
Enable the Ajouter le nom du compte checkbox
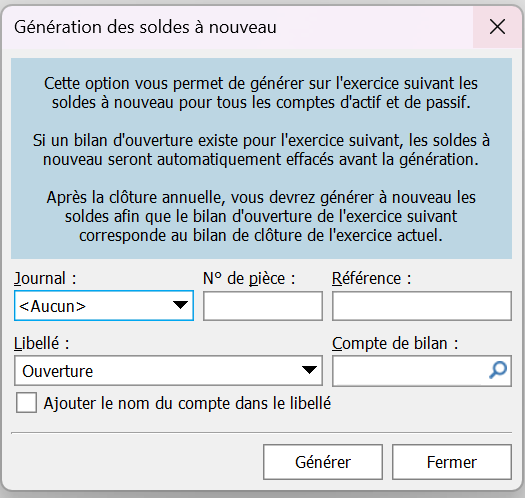click(x=26, y=403)
